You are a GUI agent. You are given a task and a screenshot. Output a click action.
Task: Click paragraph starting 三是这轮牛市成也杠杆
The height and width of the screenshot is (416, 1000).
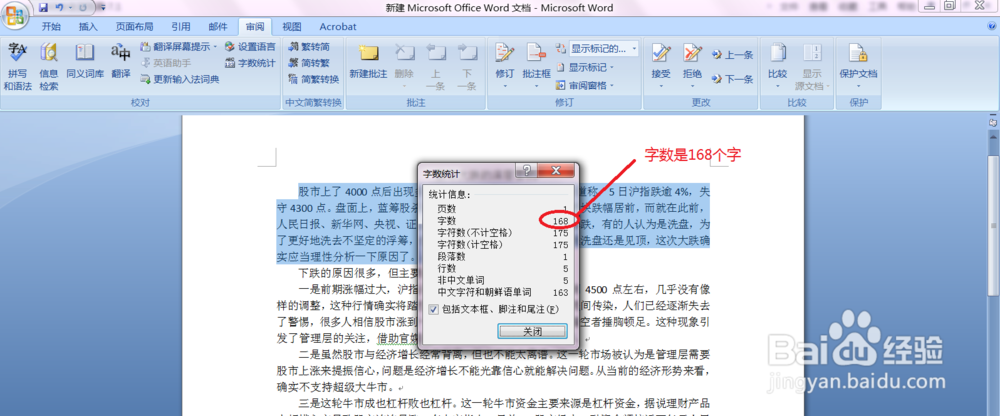tap(493, 409)
